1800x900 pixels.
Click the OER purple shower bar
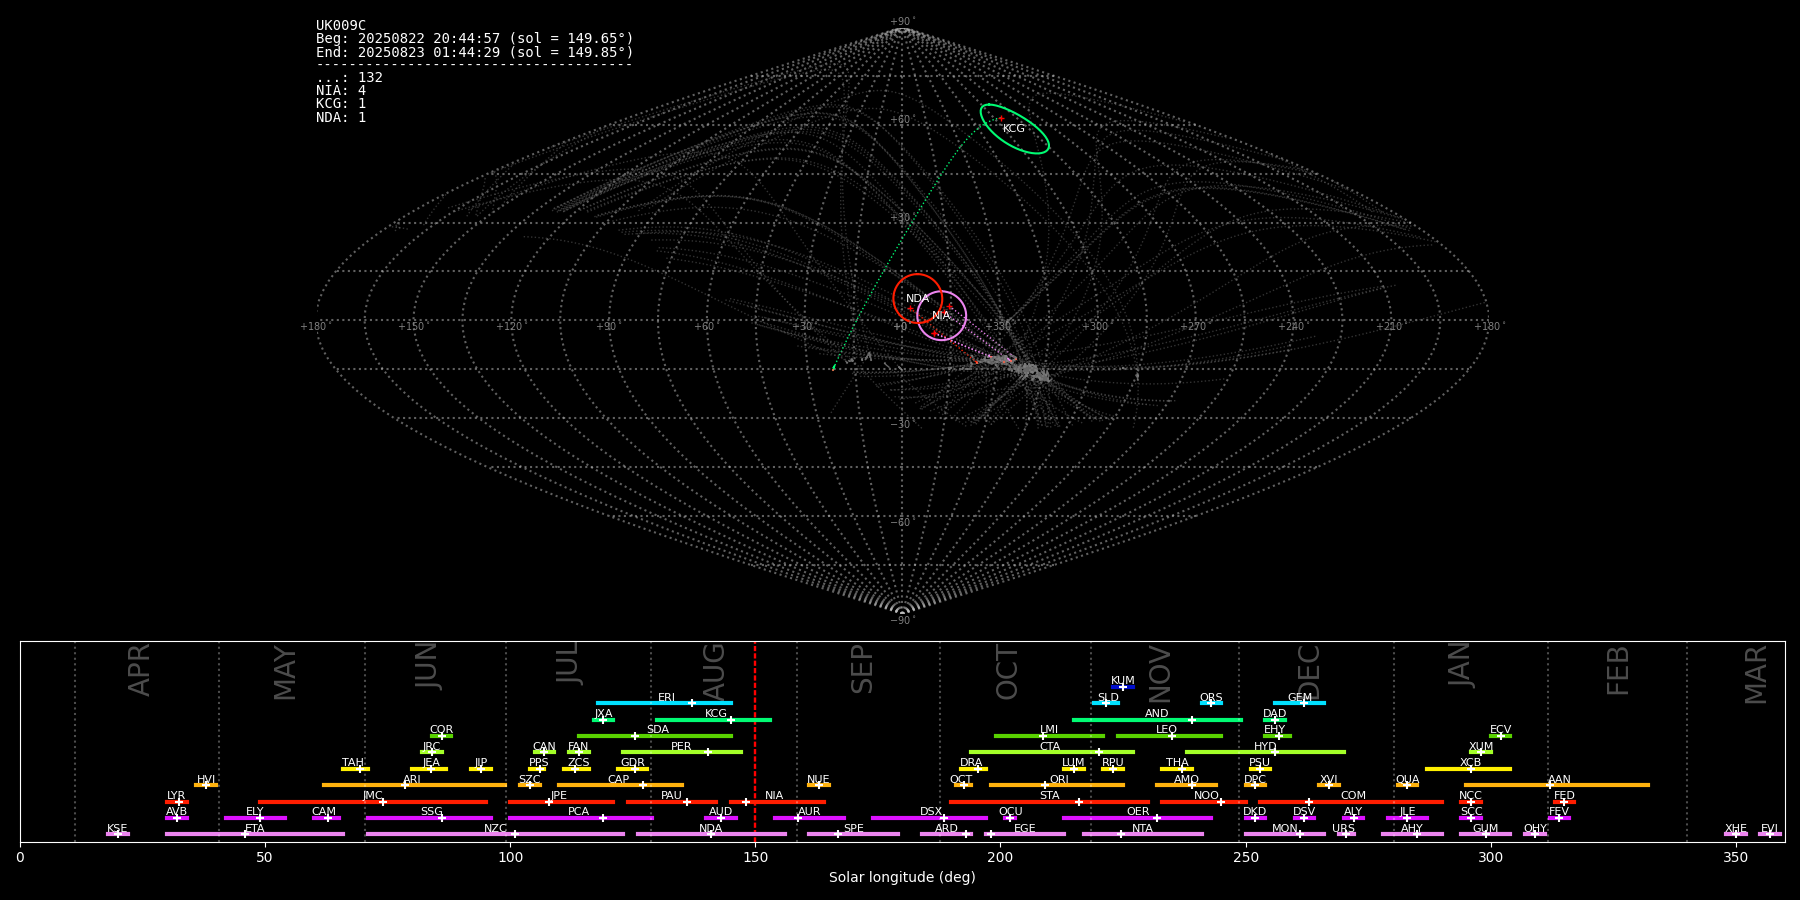[x=1137, y=818]
